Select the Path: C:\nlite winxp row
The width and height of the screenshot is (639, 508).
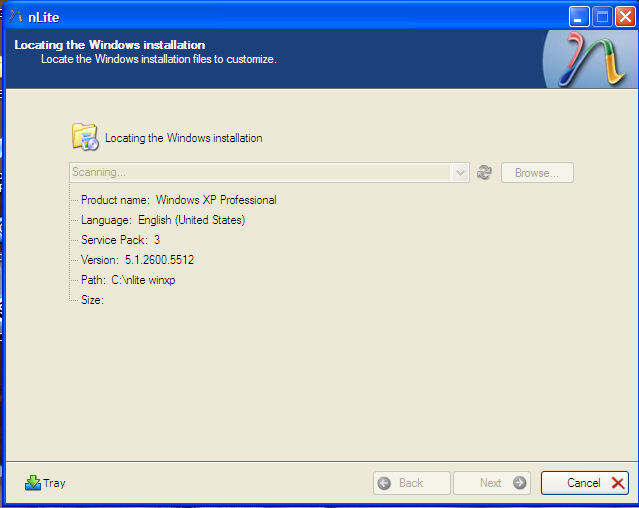coord(128,280)
